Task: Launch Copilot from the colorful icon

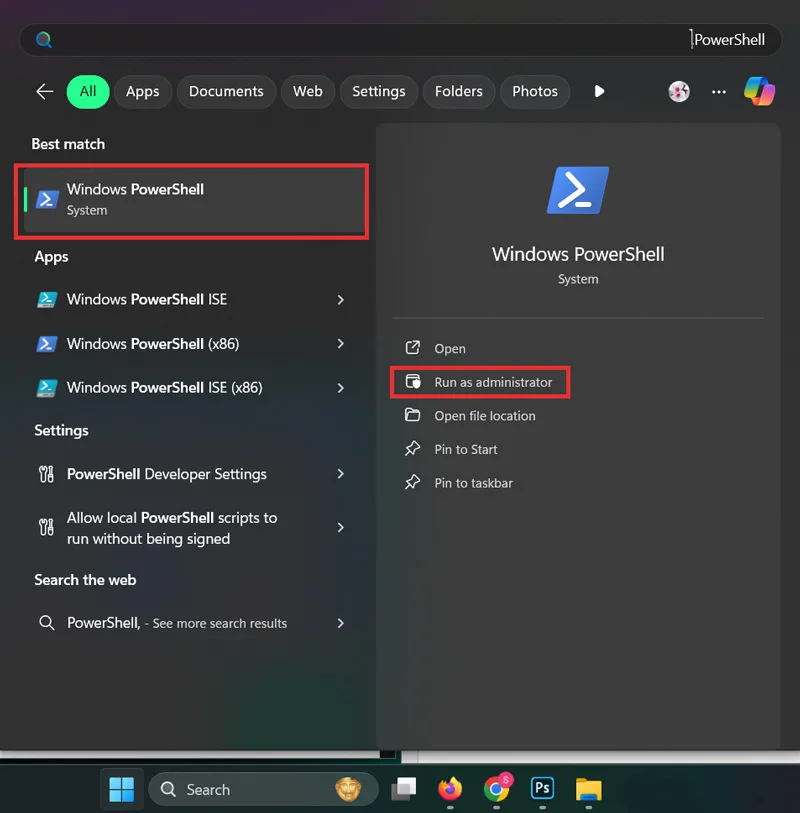Action: (x=760, y=91)
